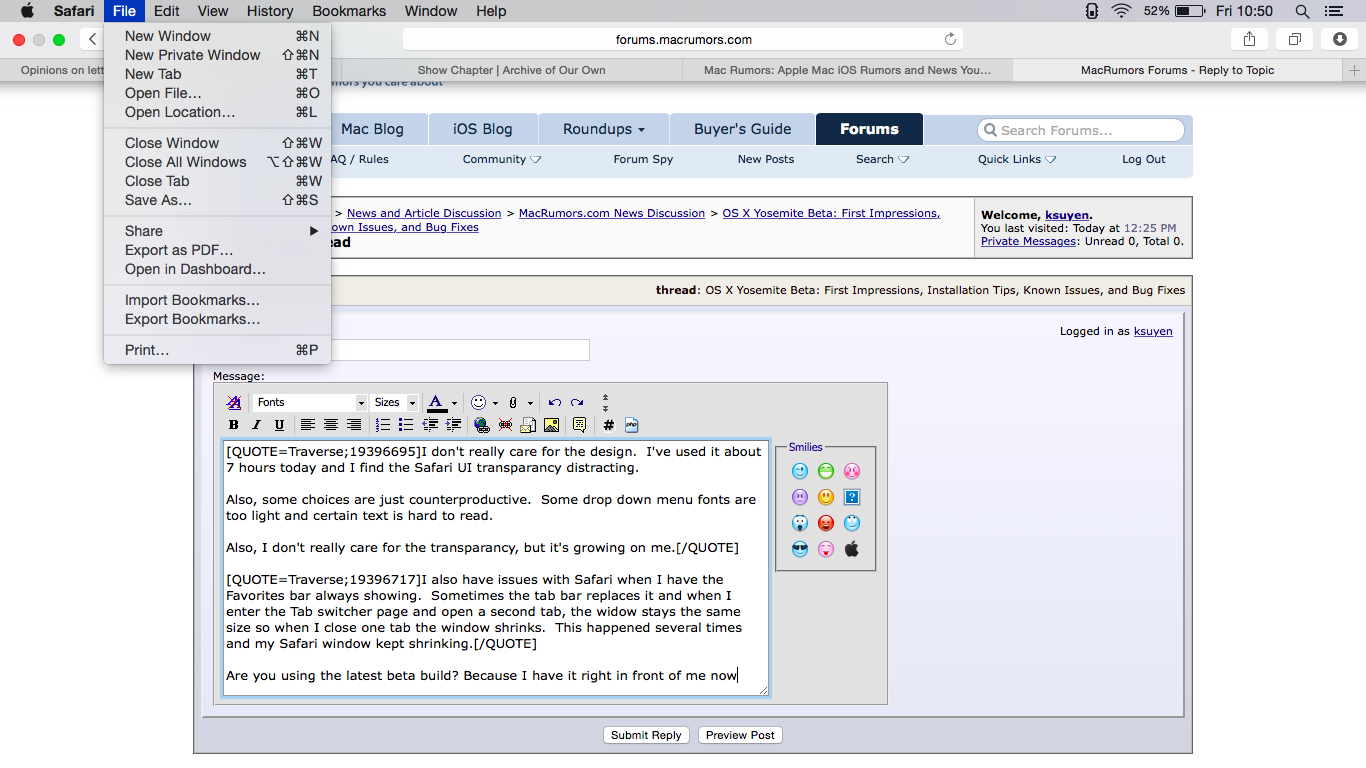1366x768 pixels.
Task: Switch to the Mac Rumors news tab
Action: [x=847, y=70]
